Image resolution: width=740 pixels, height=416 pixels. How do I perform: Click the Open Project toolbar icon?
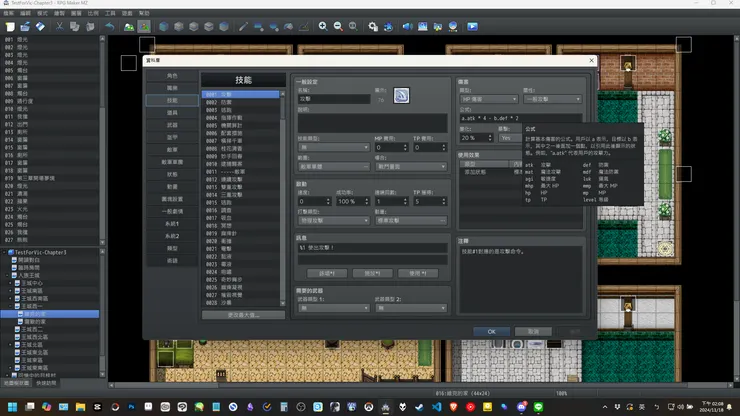pyautogui.click(x=25, y=26)
